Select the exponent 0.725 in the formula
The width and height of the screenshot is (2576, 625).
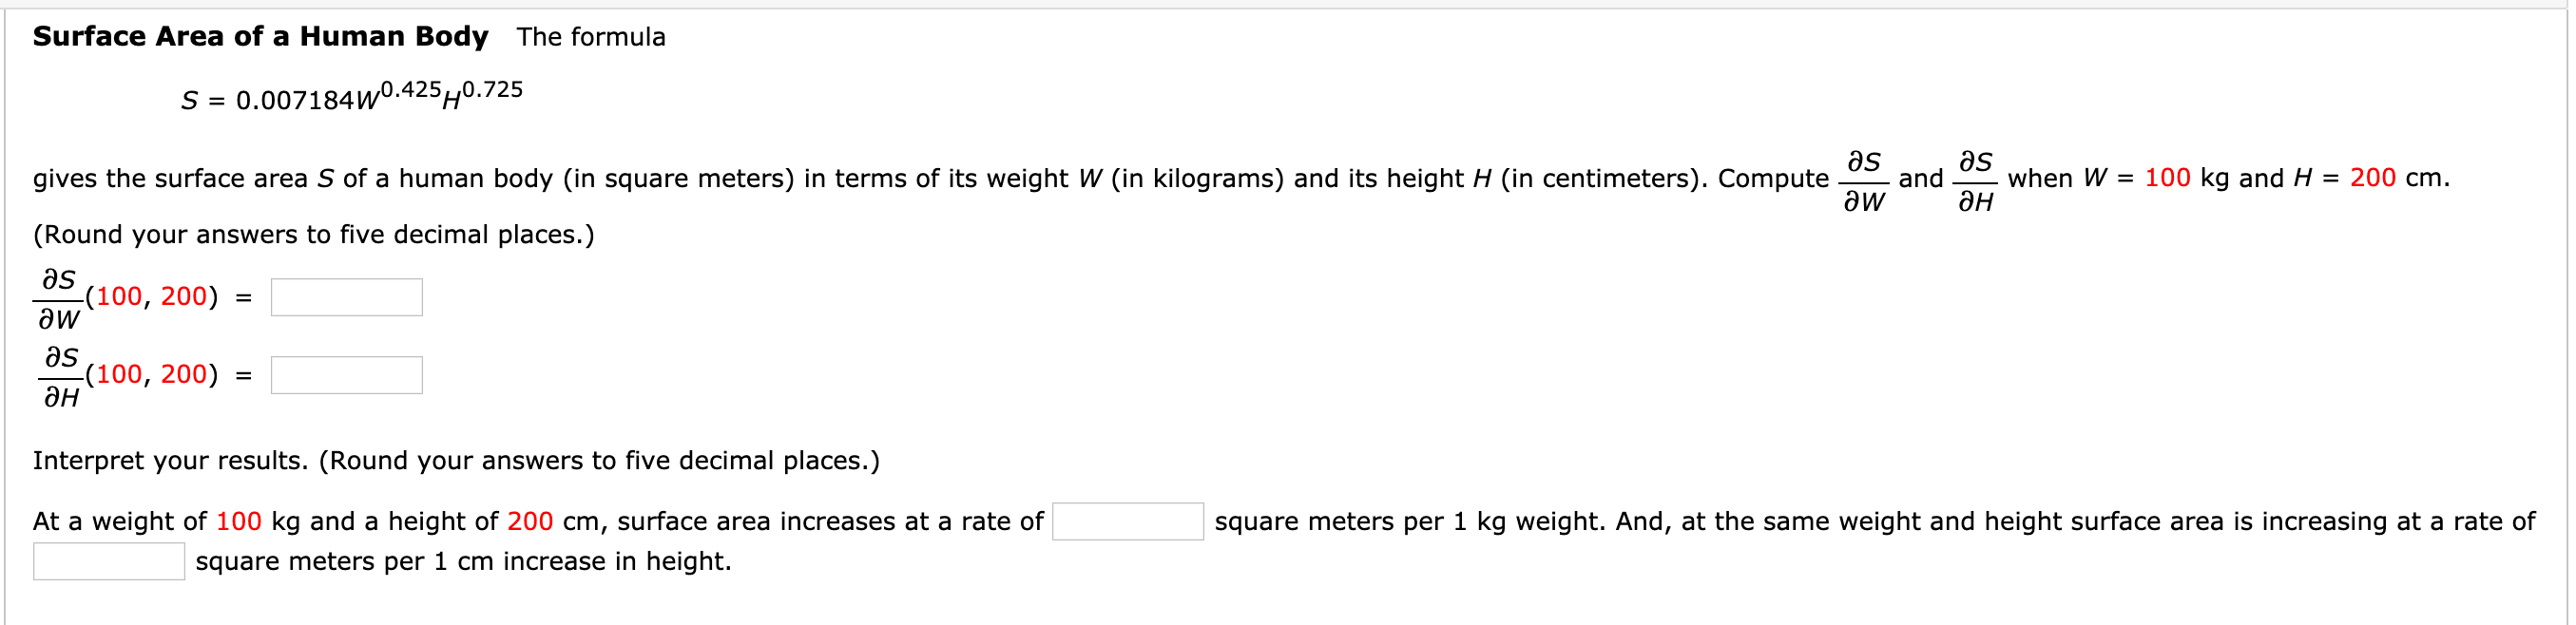click(x=491, y=91)
